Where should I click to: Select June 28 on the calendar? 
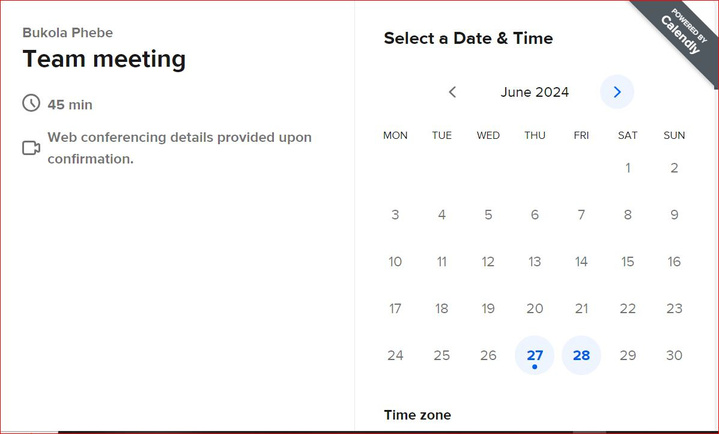point(581,355)
